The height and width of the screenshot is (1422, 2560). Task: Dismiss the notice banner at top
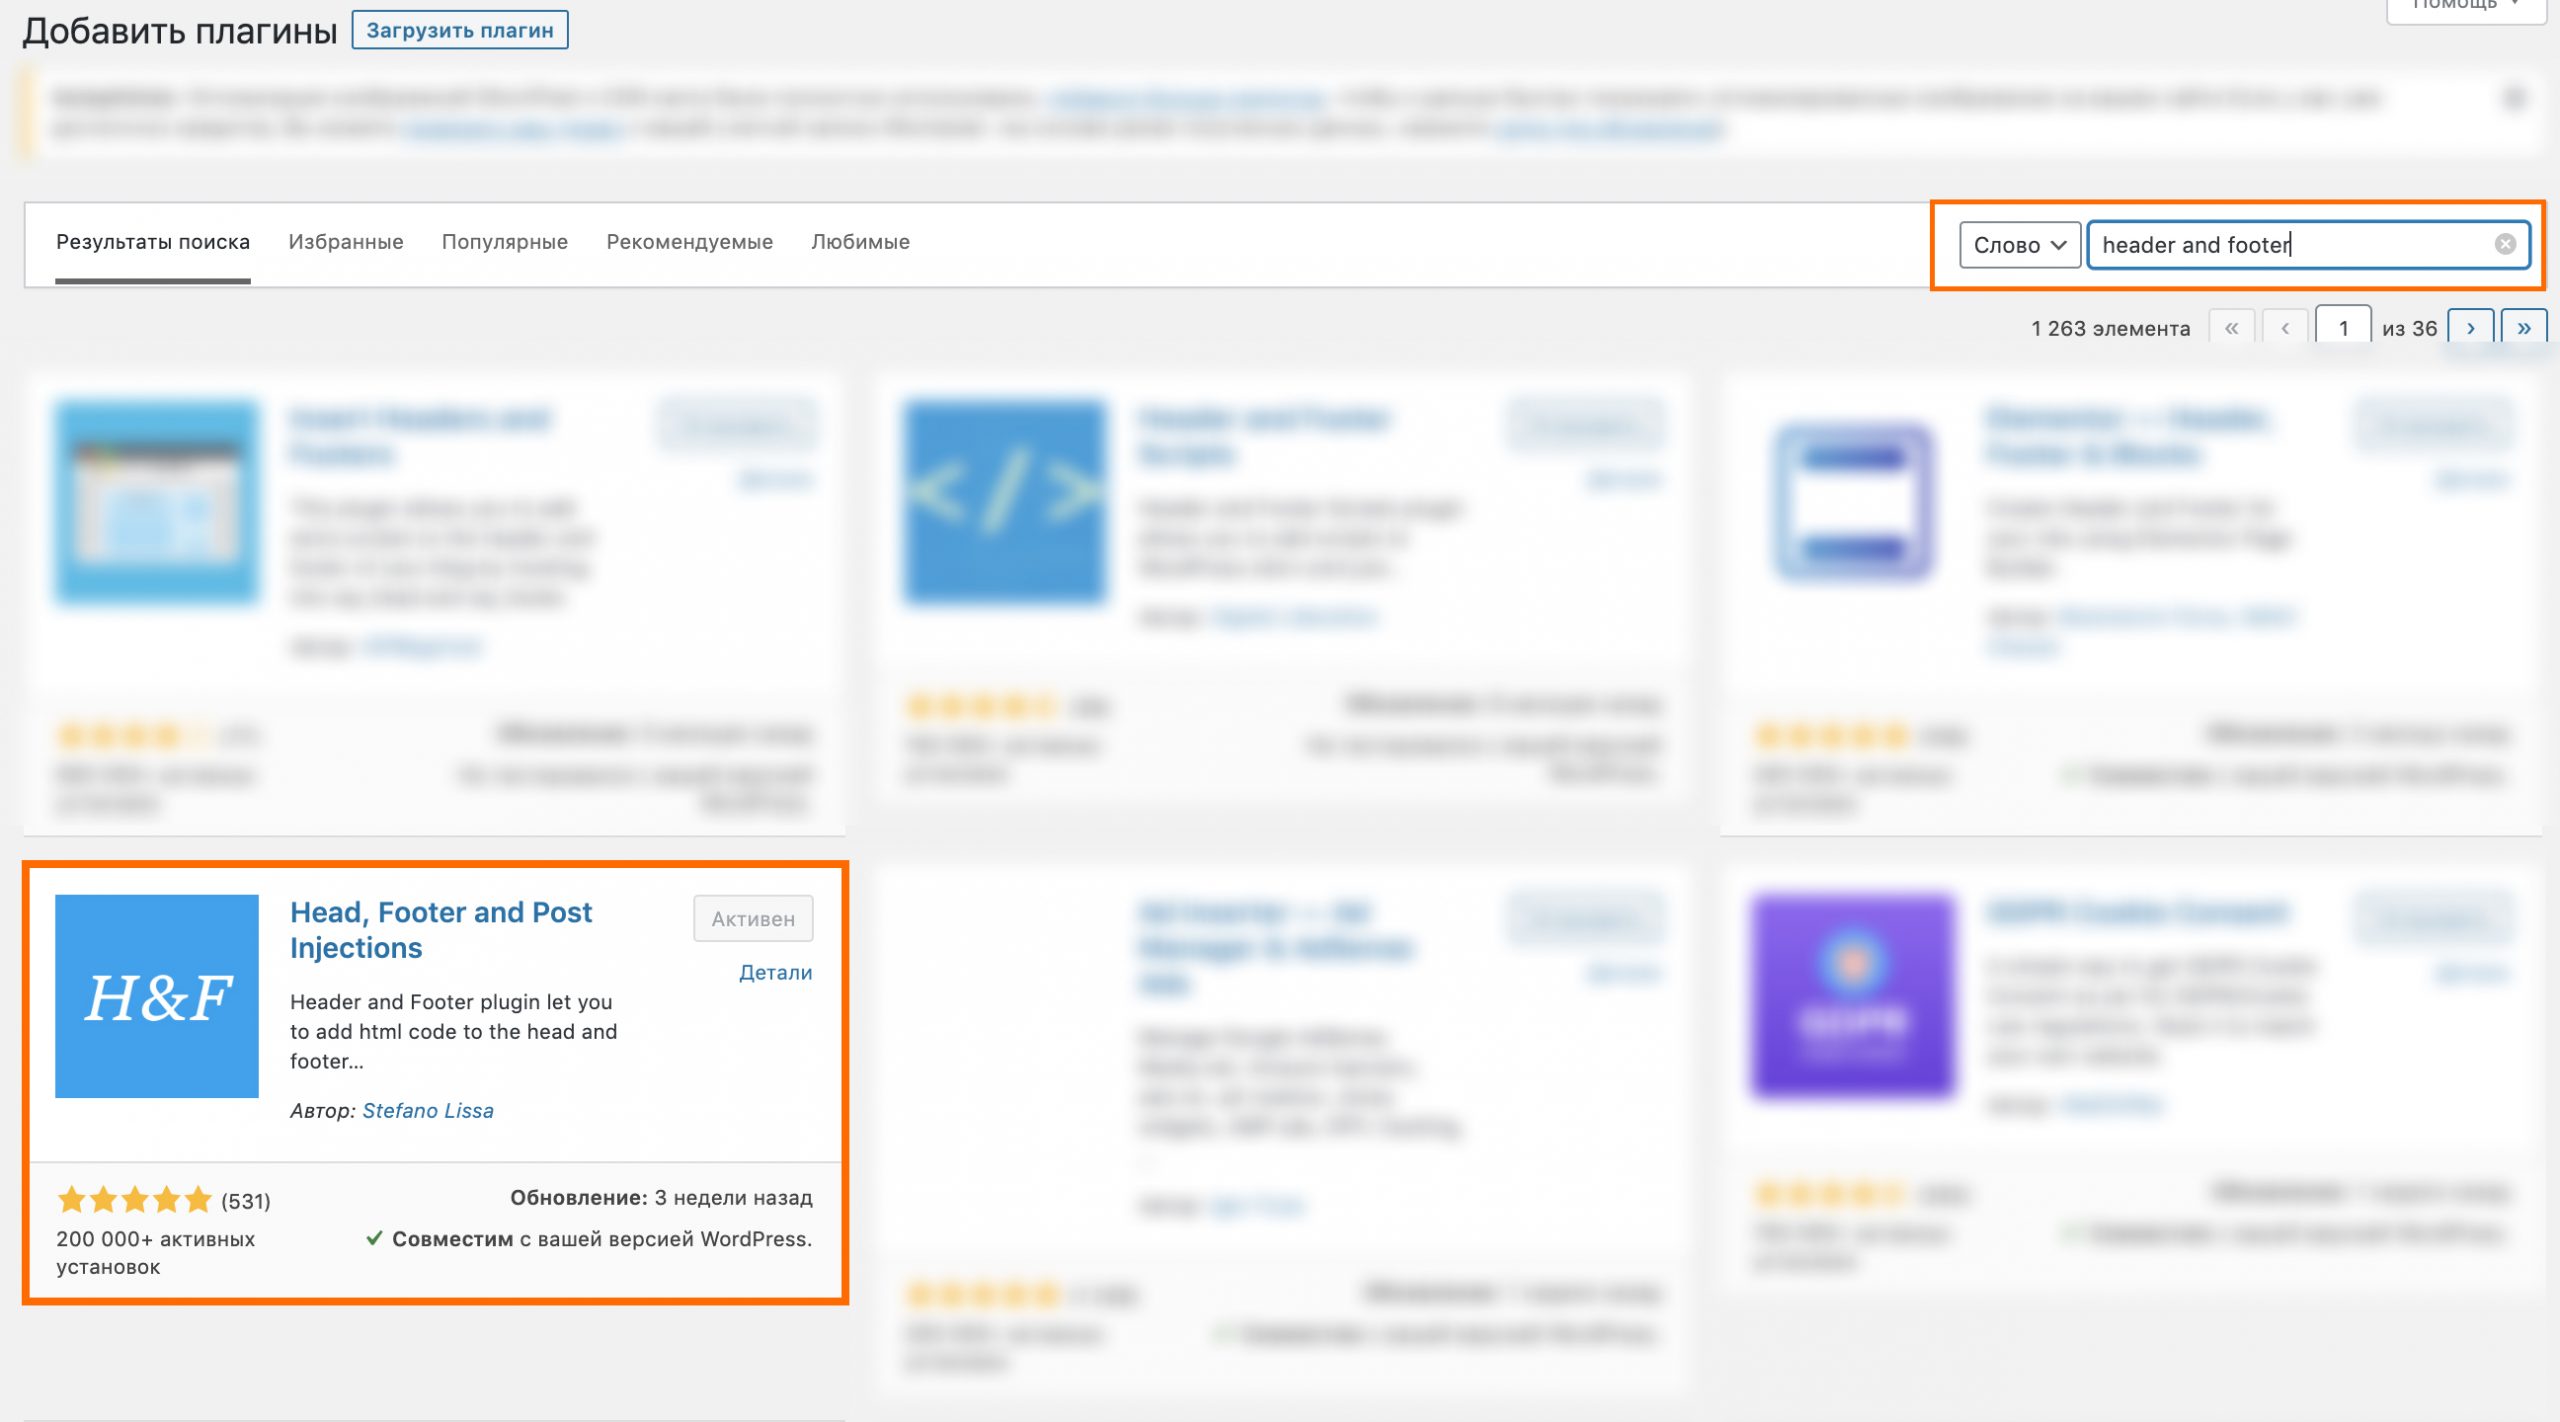coord(2515,97)
